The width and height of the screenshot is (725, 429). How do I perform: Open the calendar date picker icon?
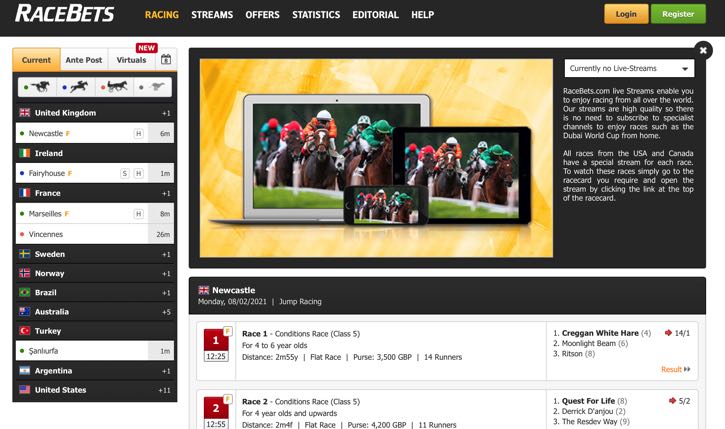click(x=166, y=60)
